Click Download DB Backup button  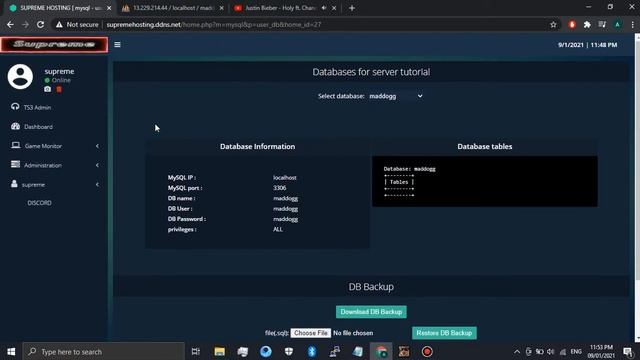[371, 312]
